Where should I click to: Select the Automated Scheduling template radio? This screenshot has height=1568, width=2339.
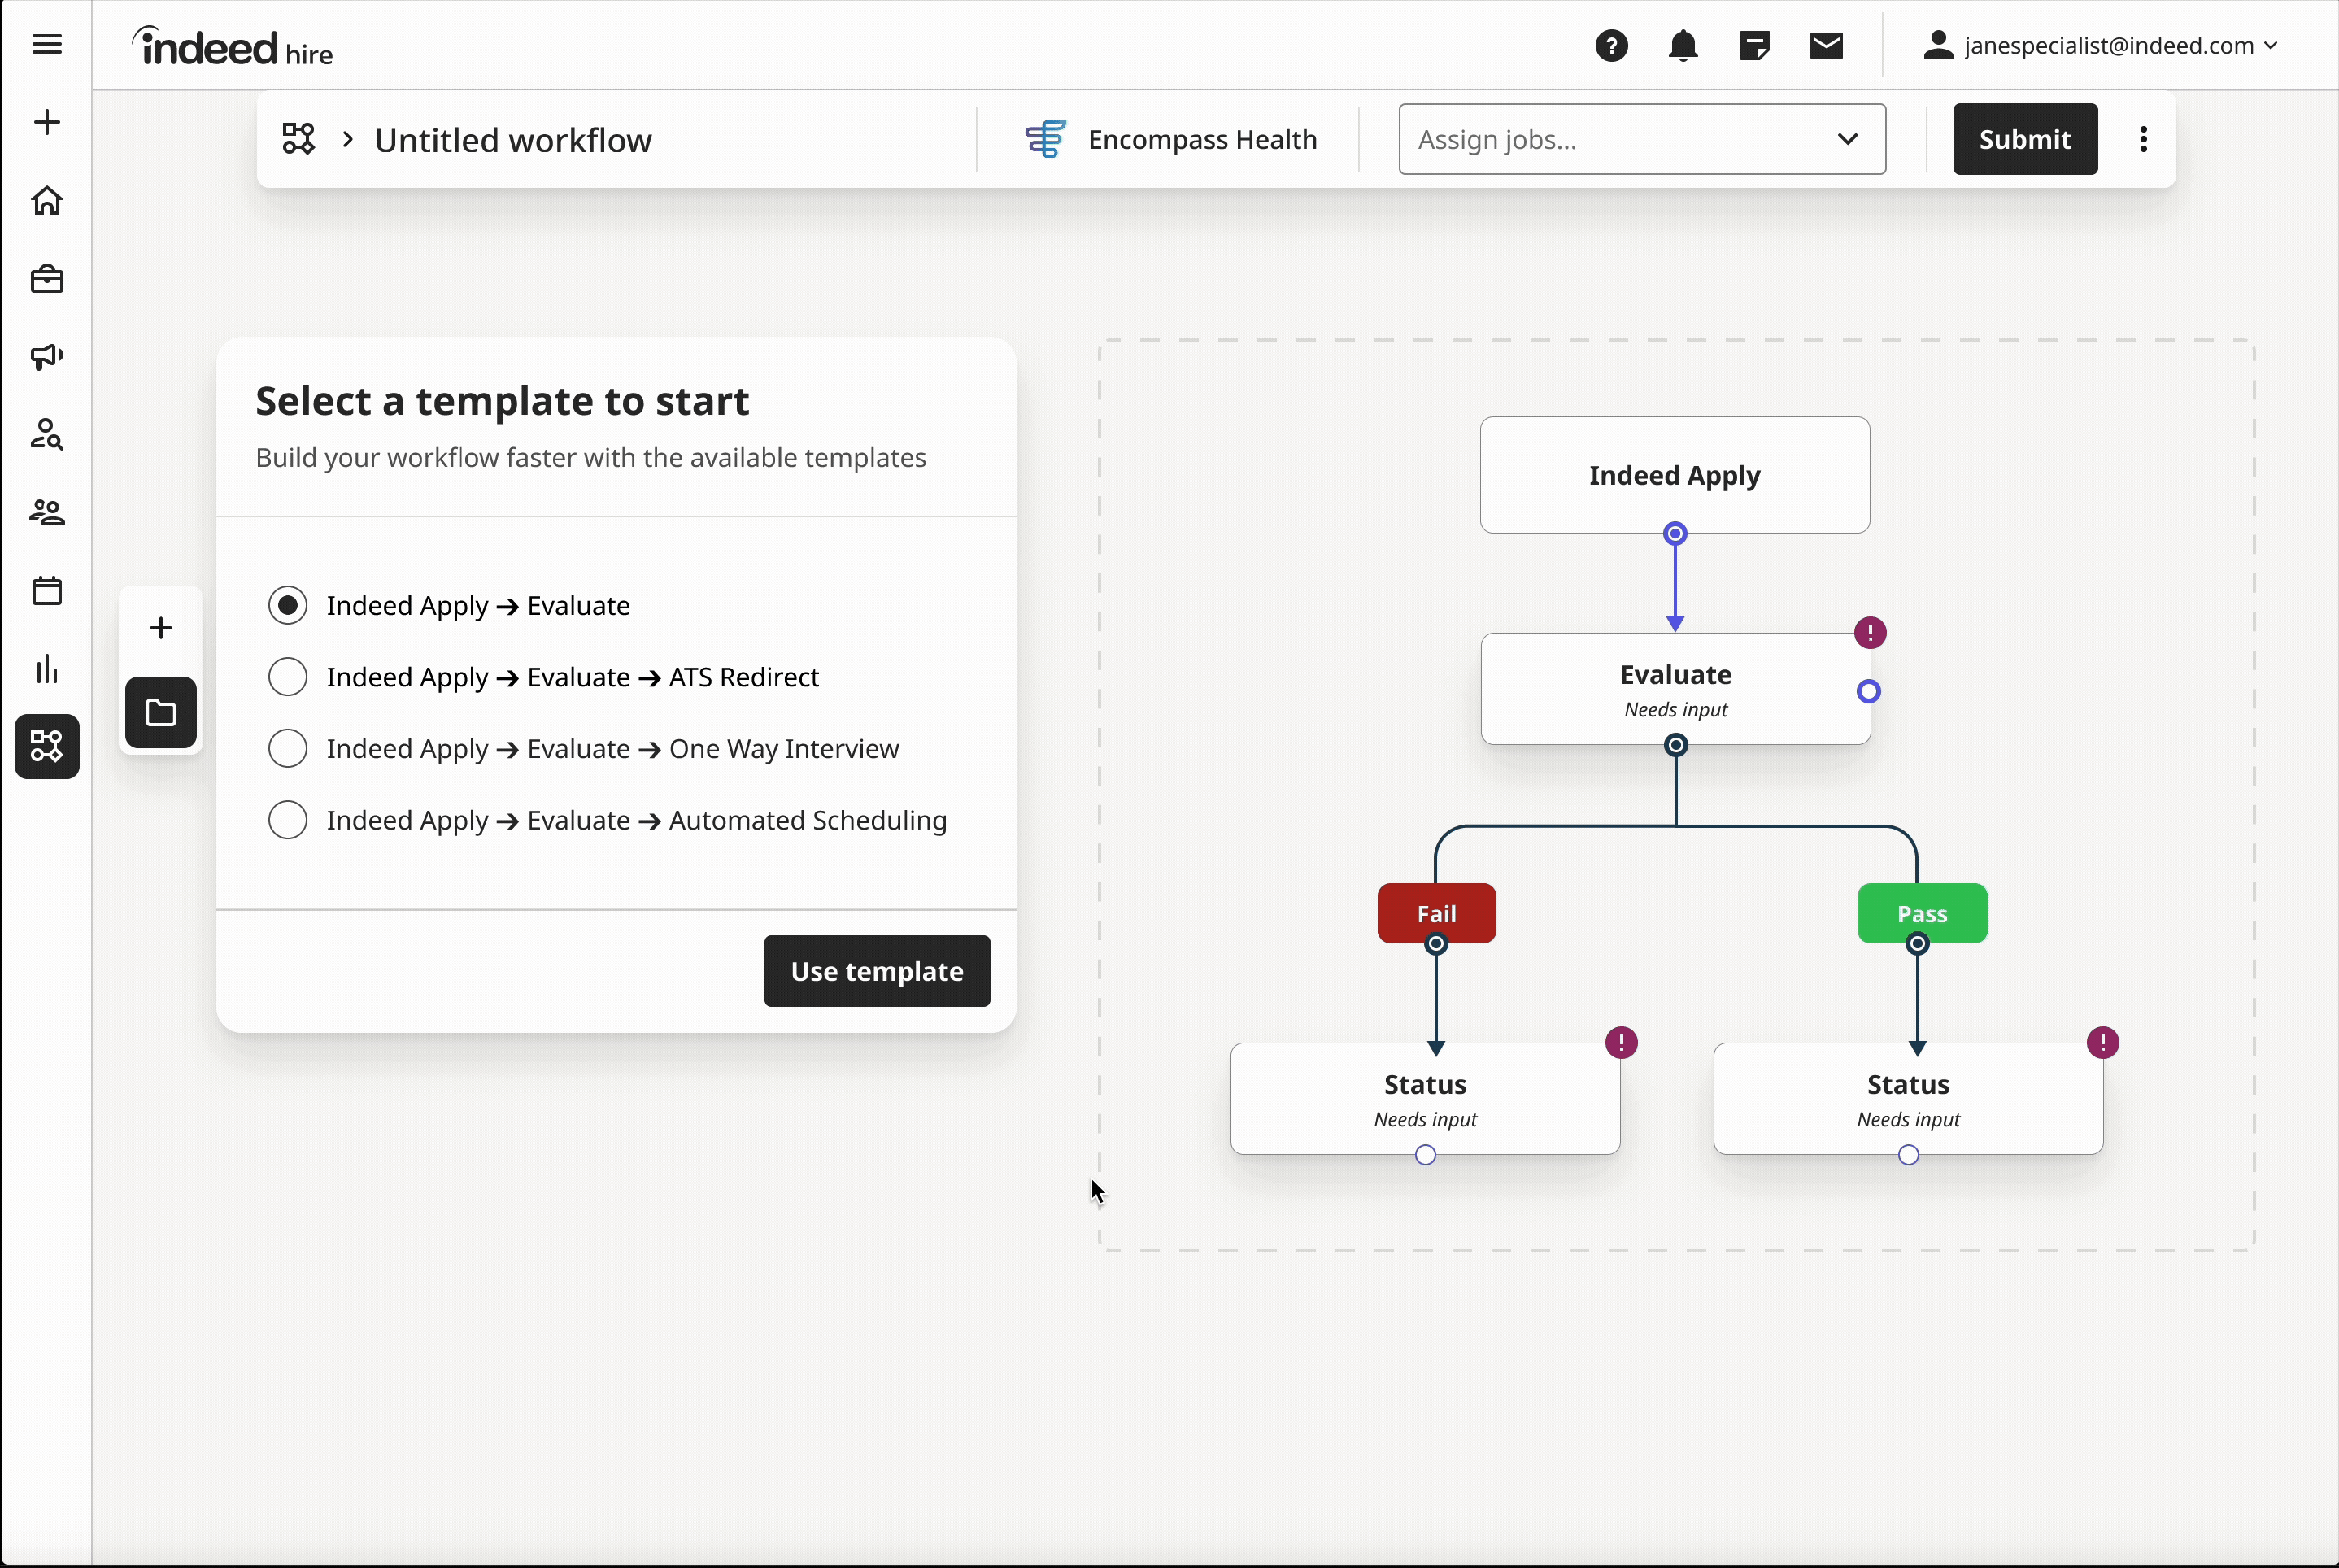(288, 820)
